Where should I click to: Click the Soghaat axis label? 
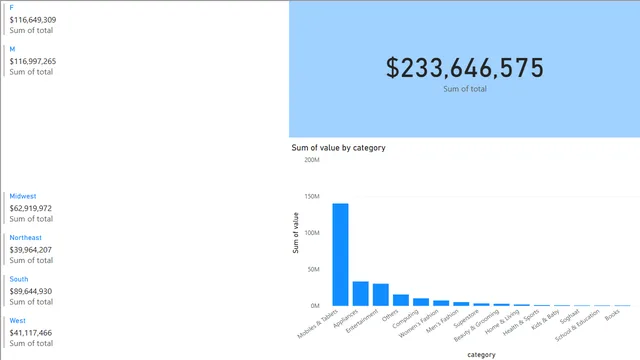569,317
